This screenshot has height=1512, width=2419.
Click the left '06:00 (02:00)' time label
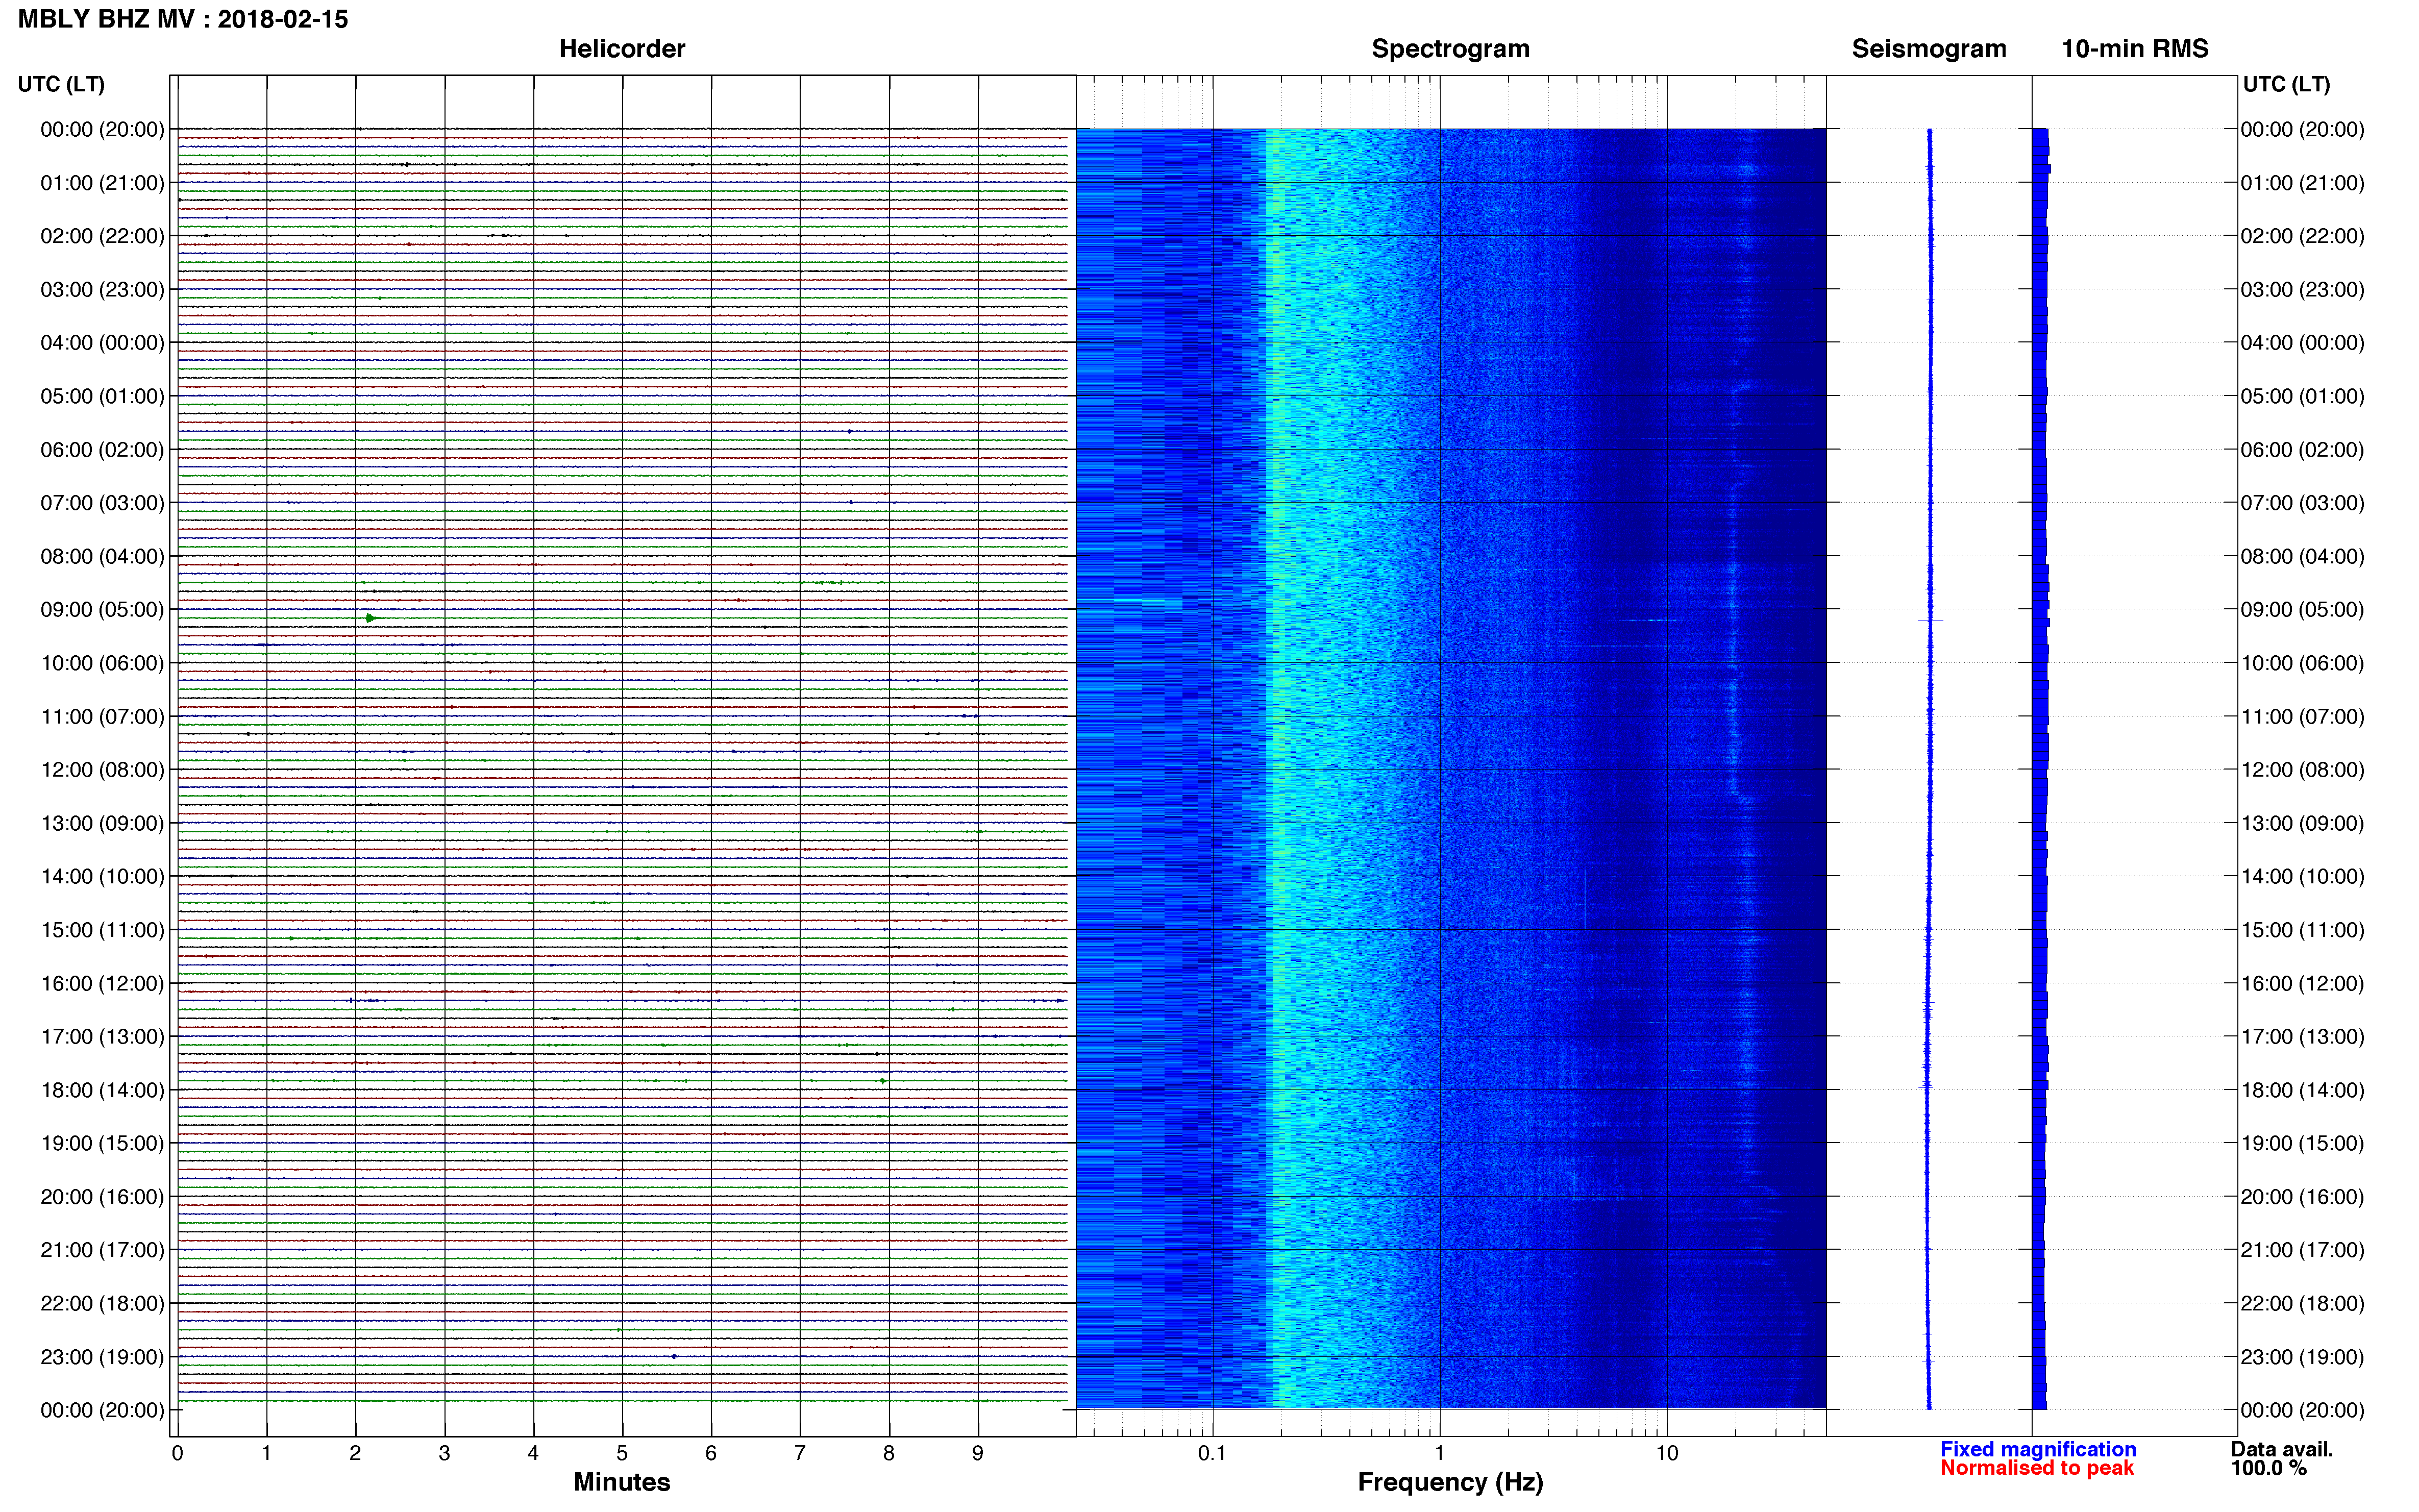pos(102,450)
